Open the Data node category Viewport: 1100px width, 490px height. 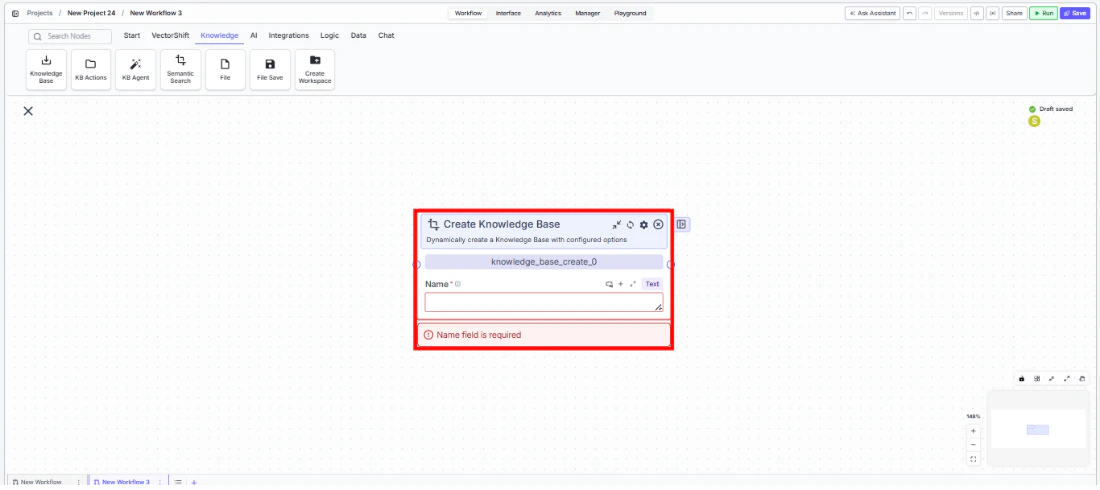(x=358, y=35)
